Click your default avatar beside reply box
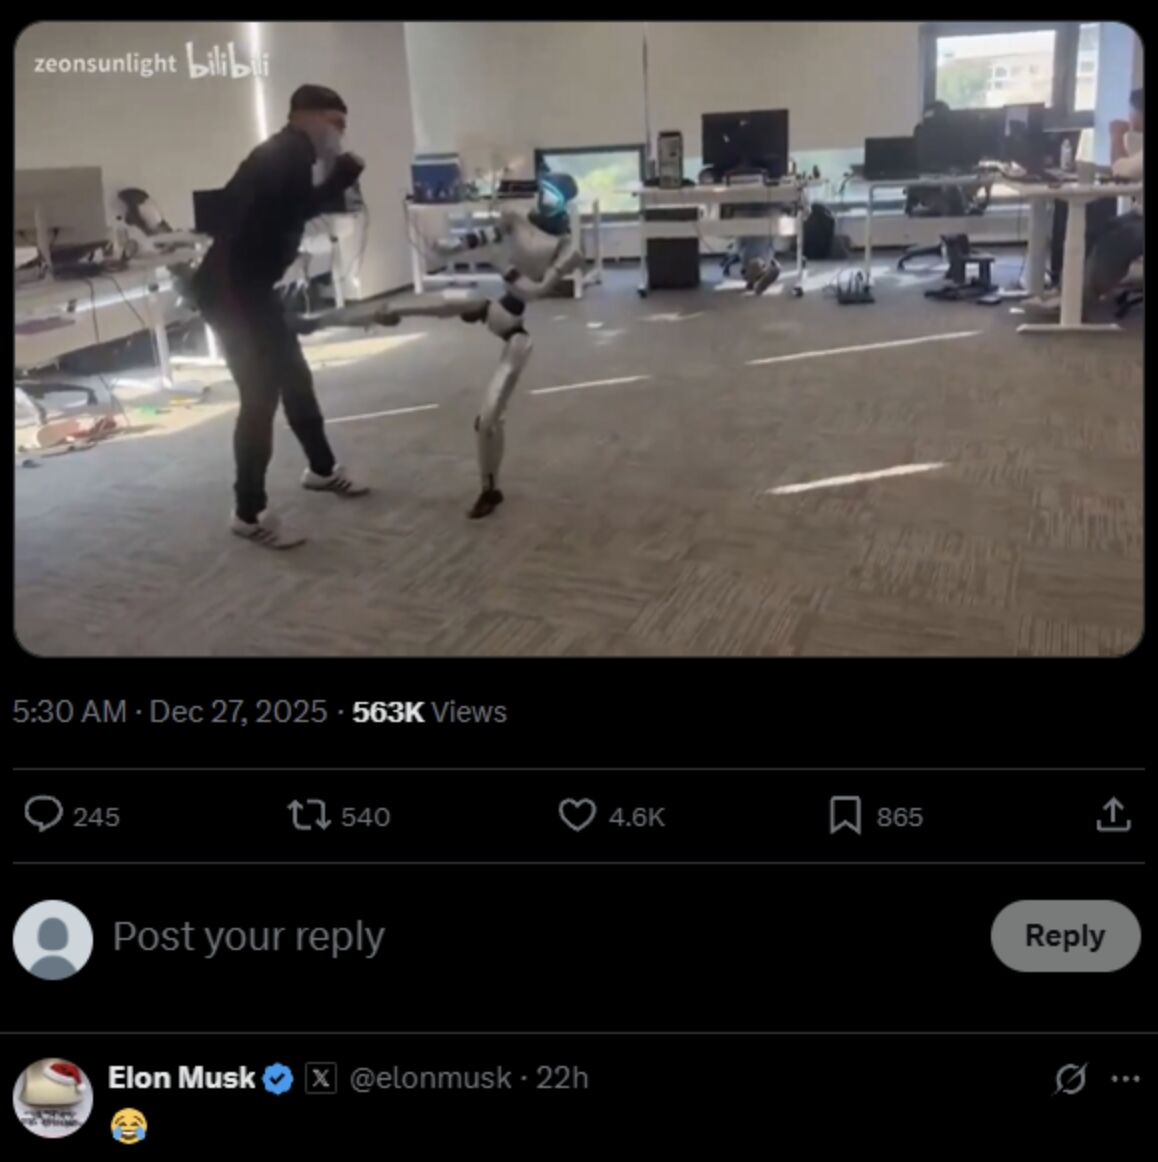The width and height of the screenshot is (1158, 1162). (x=53, y=939)
